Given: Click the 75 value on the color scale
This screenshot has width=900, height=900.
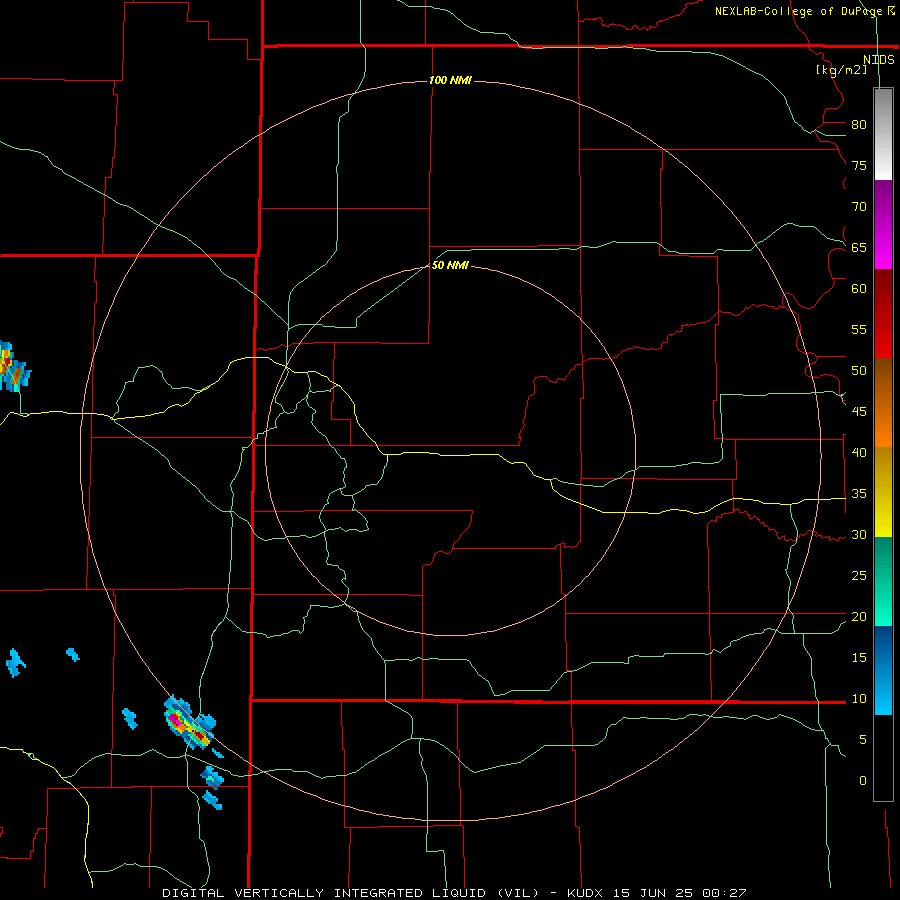Looking at the screenshot, I should point(859,166).
